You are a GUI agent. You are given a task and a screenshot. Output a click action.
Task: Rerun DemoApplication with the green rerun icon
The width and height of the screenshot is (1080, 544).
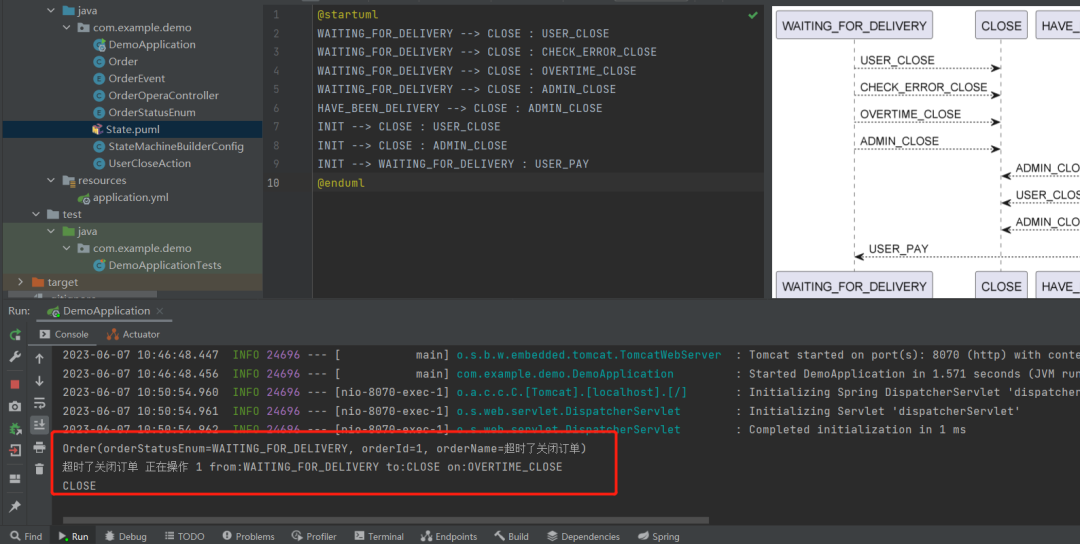(15, 335)
